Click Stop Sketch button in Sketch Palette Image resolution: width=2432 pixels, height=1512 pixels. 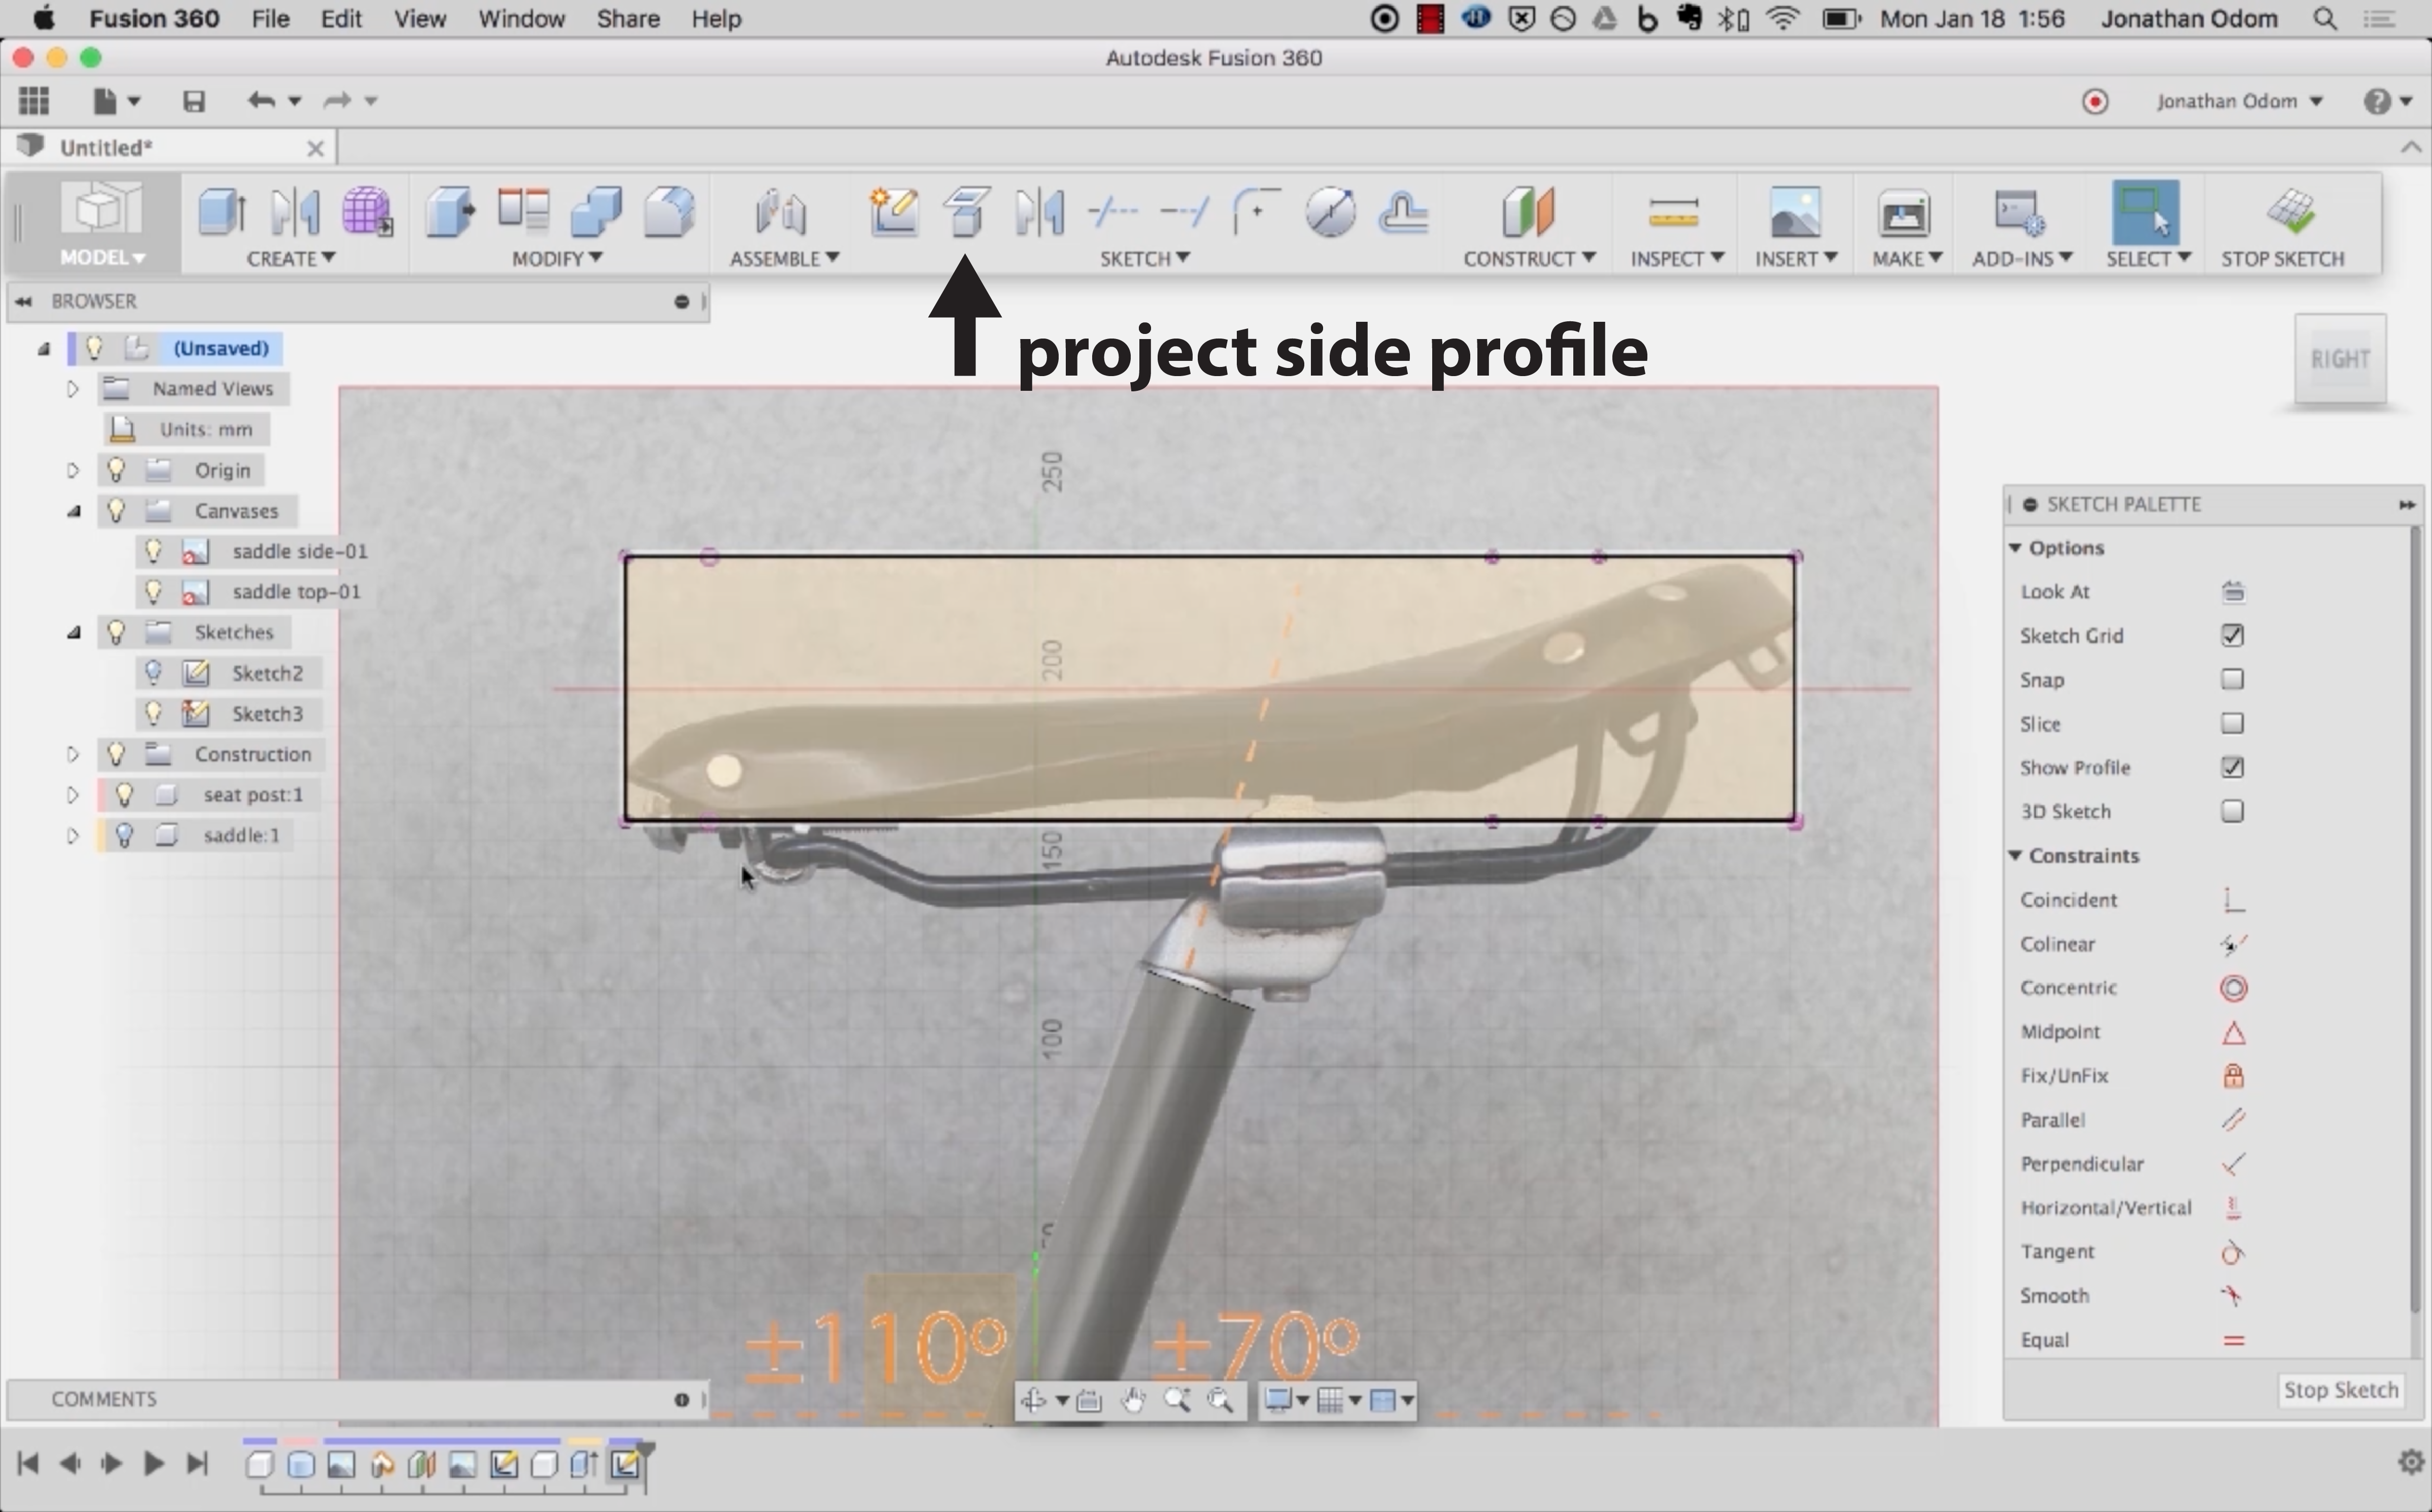click(x=2340, y=1390)
